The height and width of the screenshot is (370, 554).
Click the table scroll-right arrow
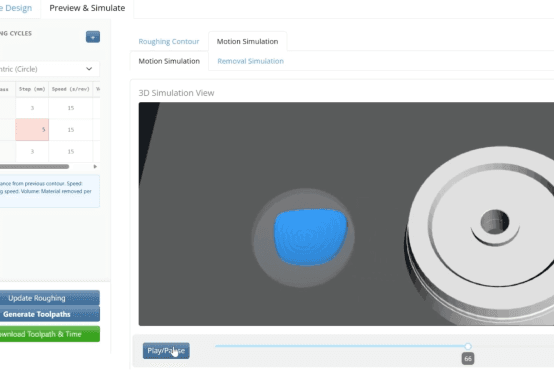click(x=95, y=166)
